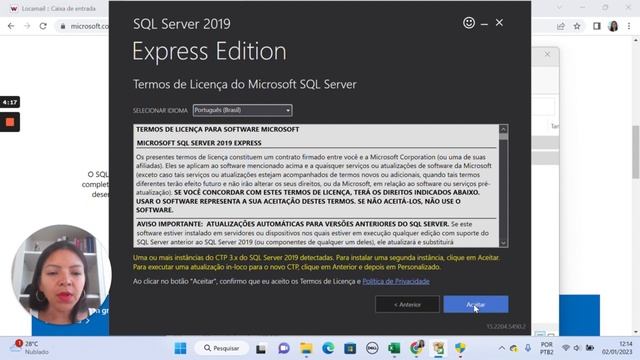Viewport: 640px width, 360px height.
Task: Open Chrome three-dot menu
Action: click(x=629, y=26)
